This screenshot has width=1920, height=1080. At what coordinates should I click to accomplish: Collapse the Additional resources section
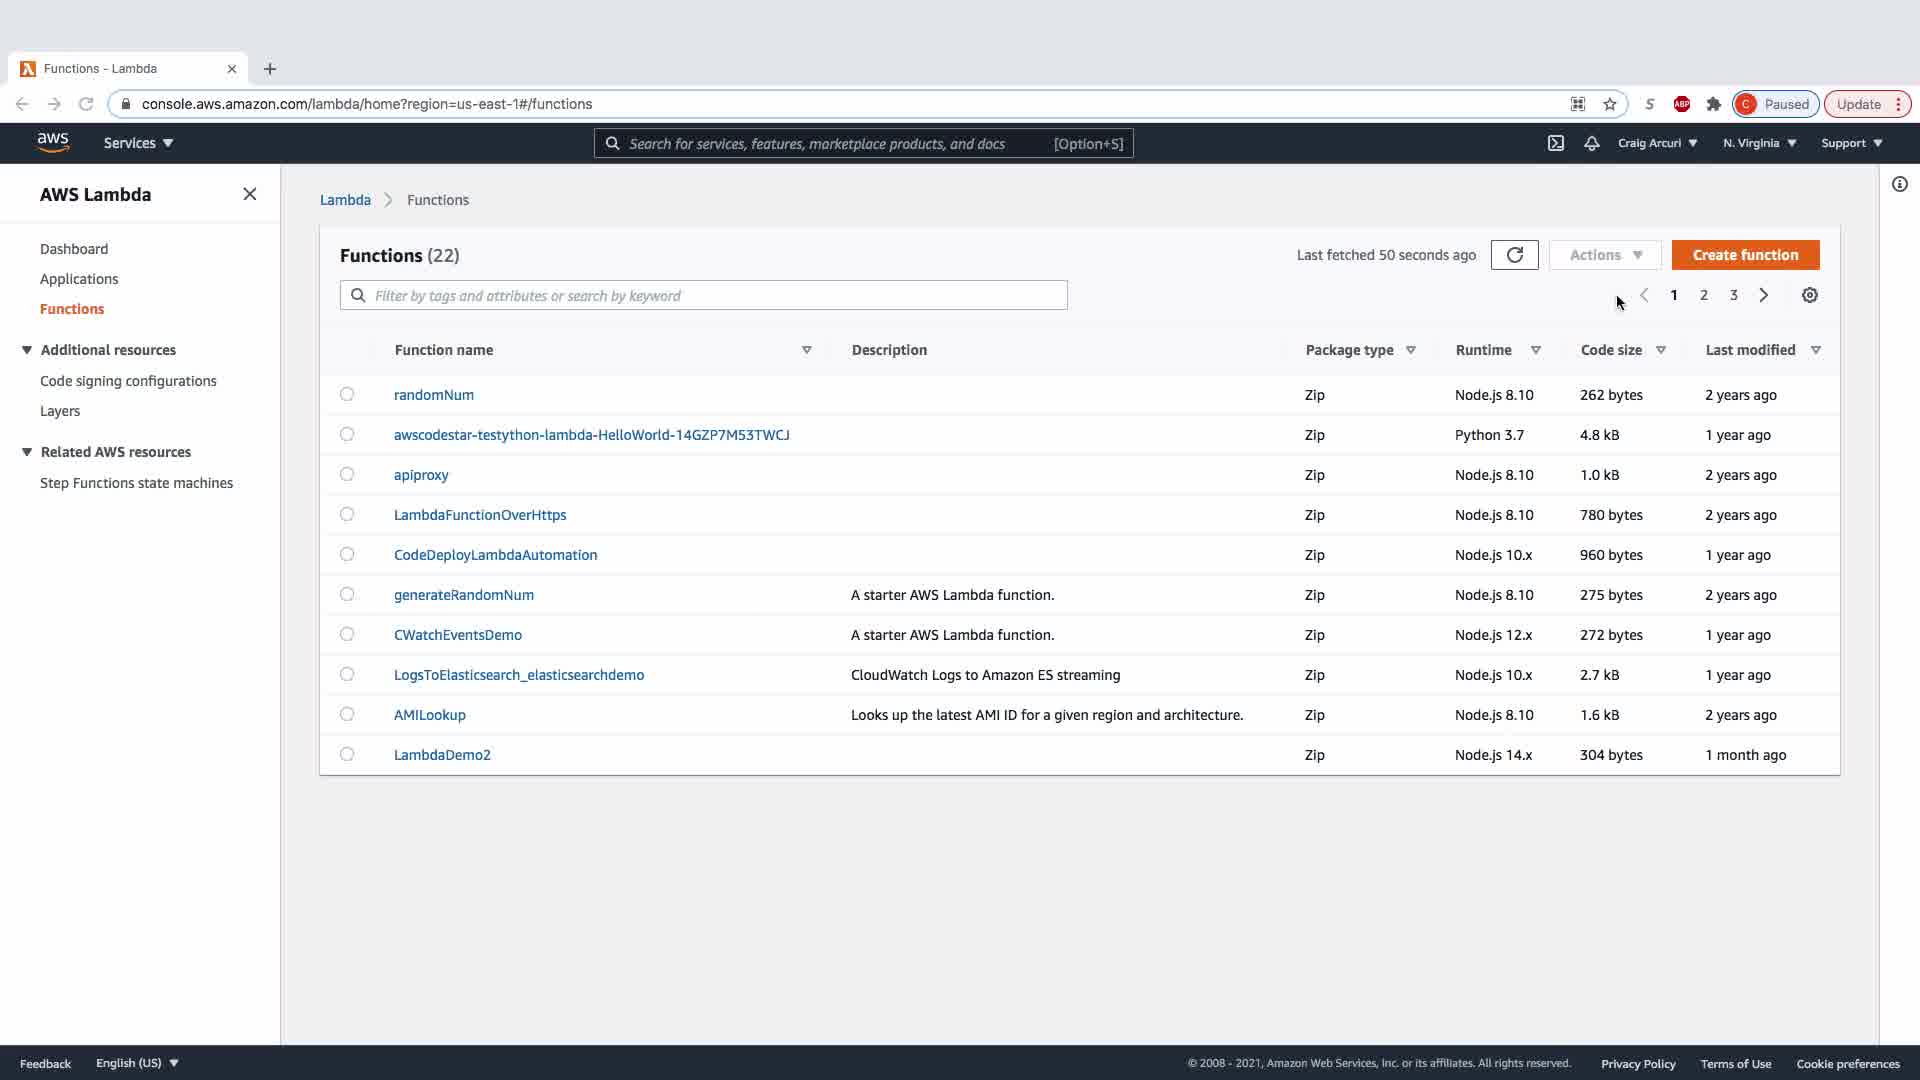[27, 350]
